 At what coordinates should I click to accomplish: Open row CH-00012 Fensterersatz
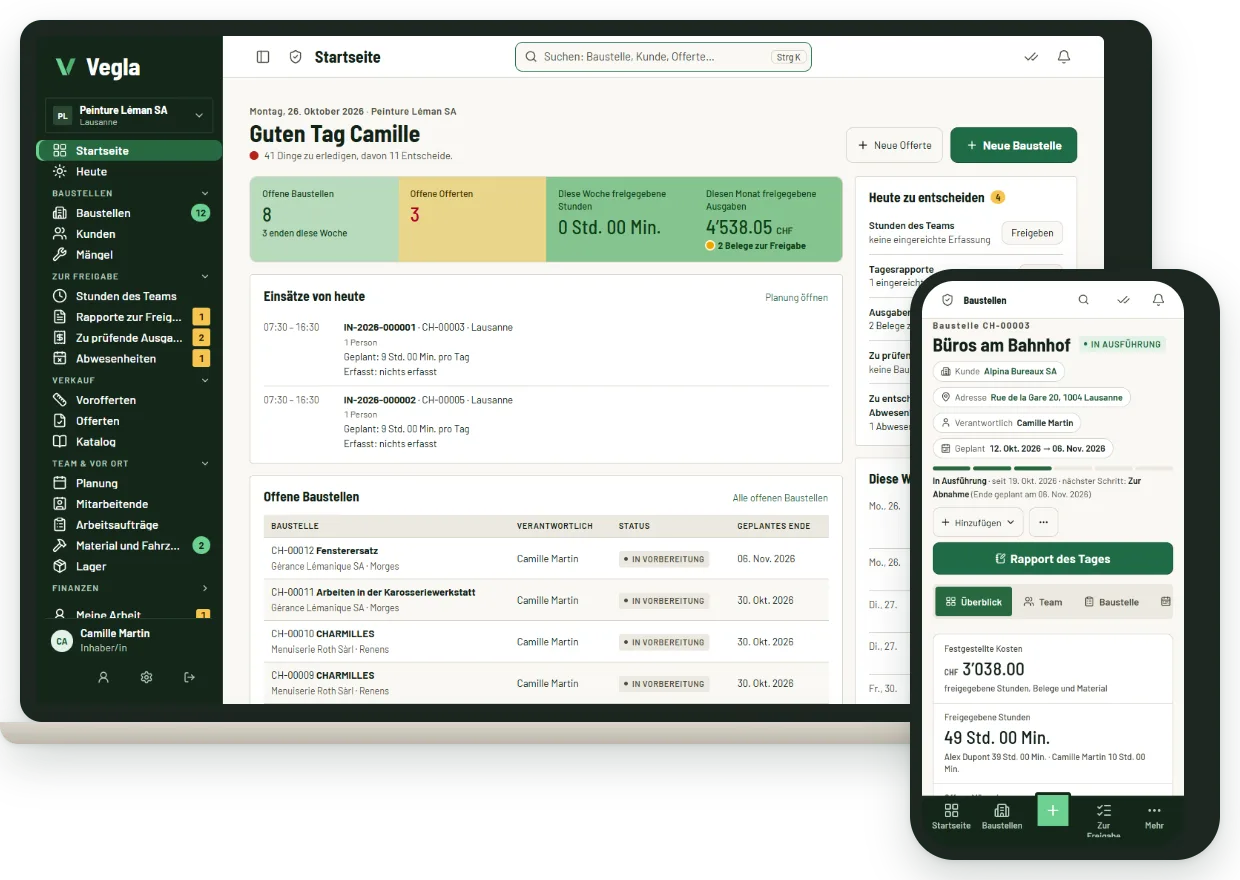[x=546, y=558]
